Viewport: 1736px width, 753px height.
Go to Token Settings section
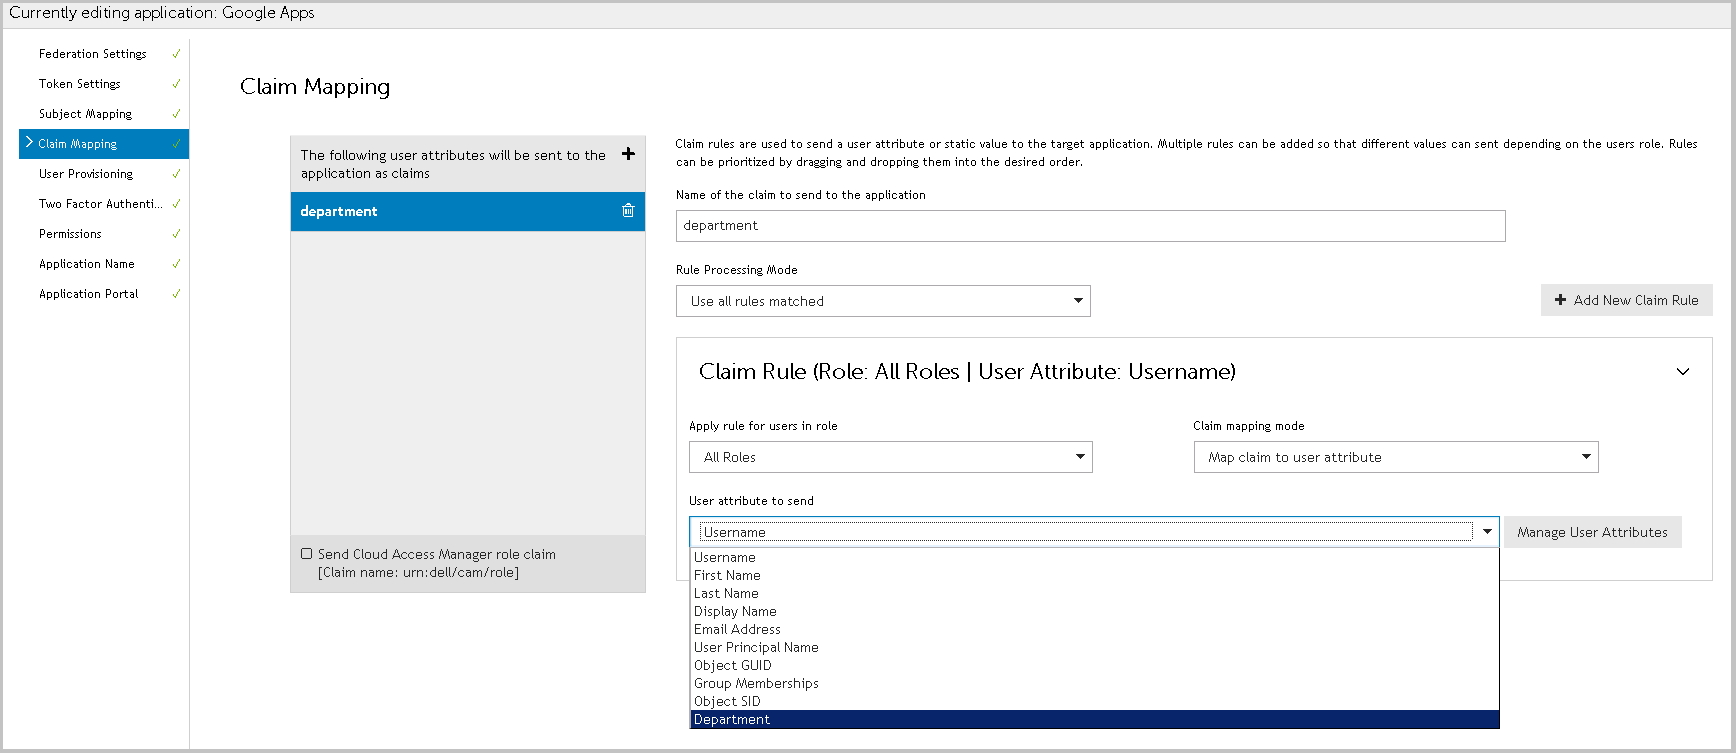tap(80, 84)
